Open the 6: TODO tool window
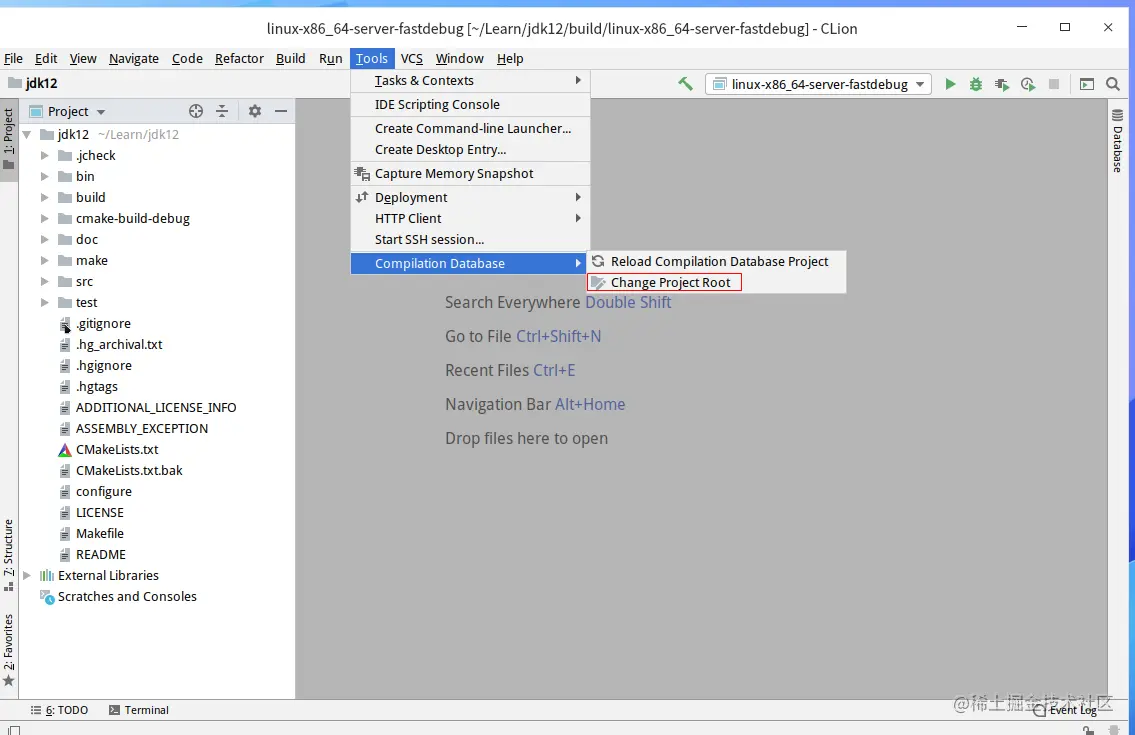The width and height of the screenshot is (1135, 735). pos(59,710)
